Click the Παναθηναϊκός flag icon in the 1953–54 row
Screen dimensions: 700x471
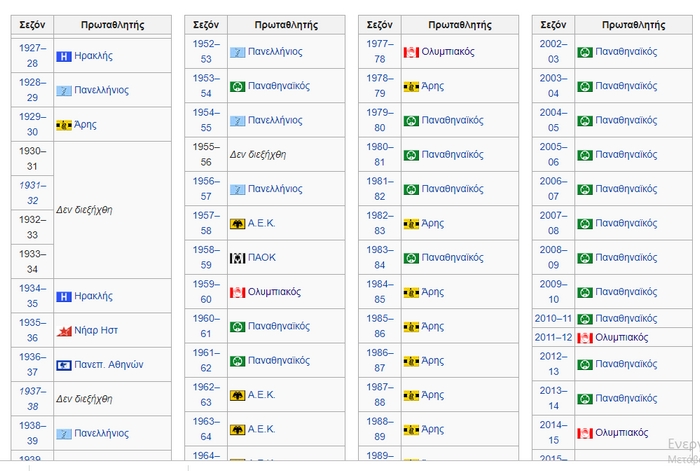pyautogui.click(x=238, y=87)
